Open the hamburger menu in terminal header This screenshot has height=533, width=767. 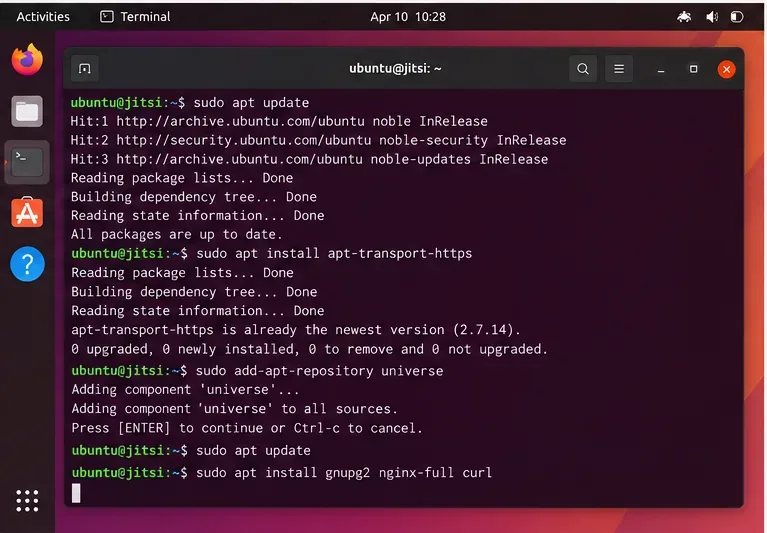pos(619,69)
